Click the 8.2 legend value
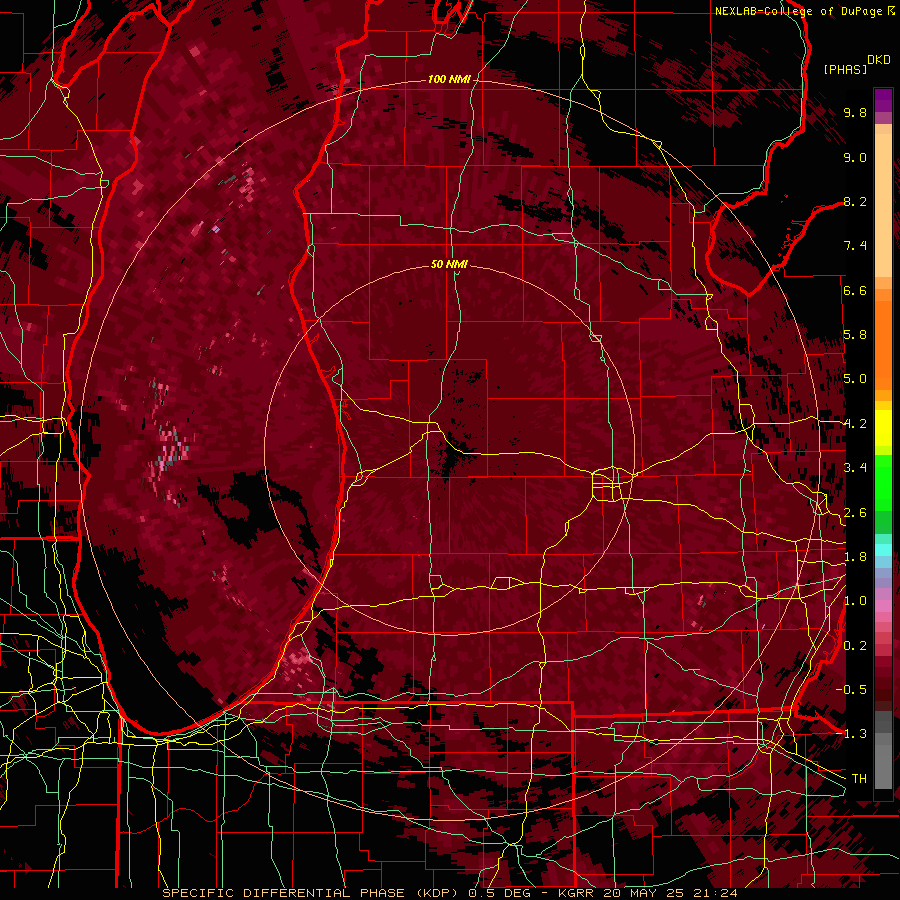900x900 pixels. click(x=855, y=201)
